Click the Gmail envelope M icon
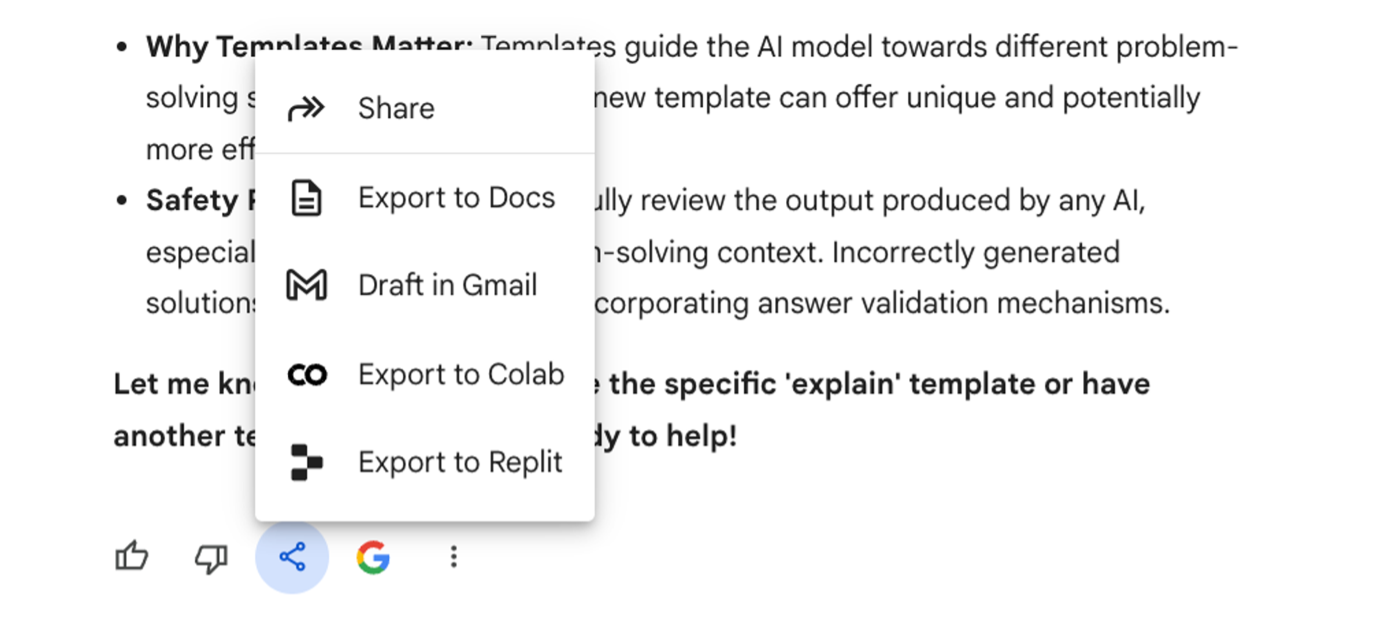Viewport: 1384px width, 635px height. click(306, 285)
